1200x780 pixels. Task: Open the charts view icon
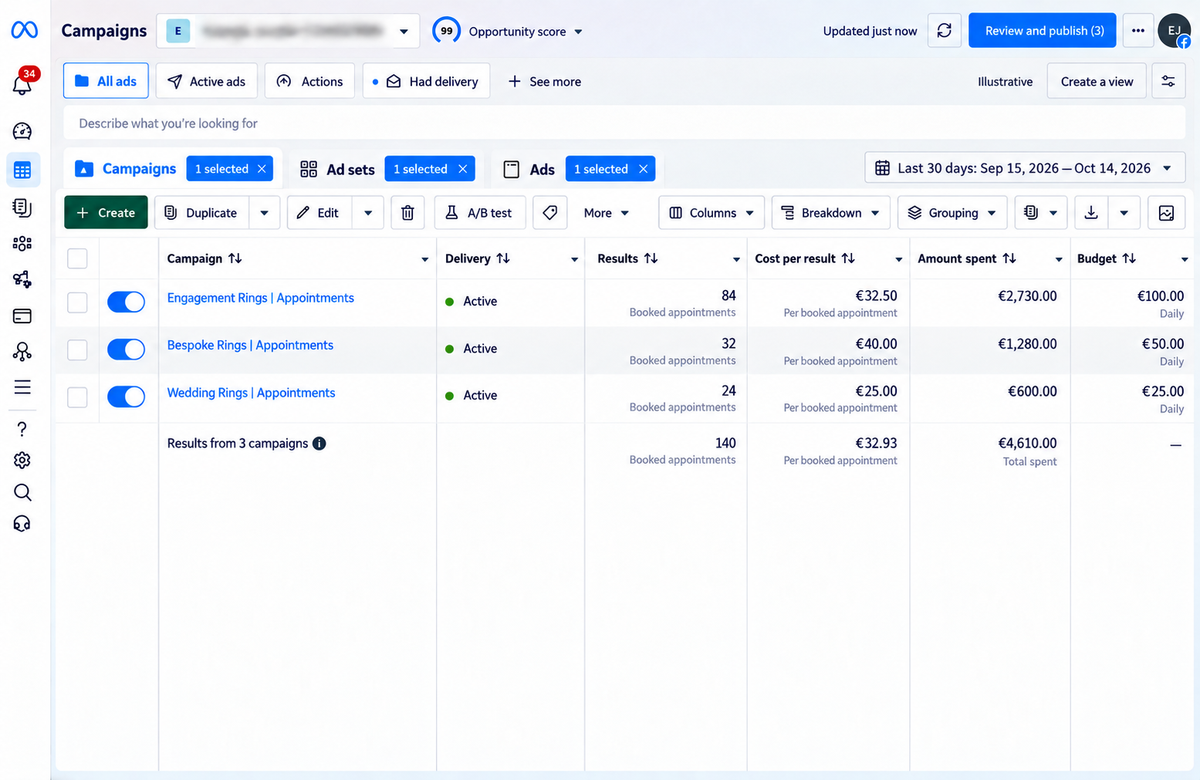click(x=1166, y=213)
